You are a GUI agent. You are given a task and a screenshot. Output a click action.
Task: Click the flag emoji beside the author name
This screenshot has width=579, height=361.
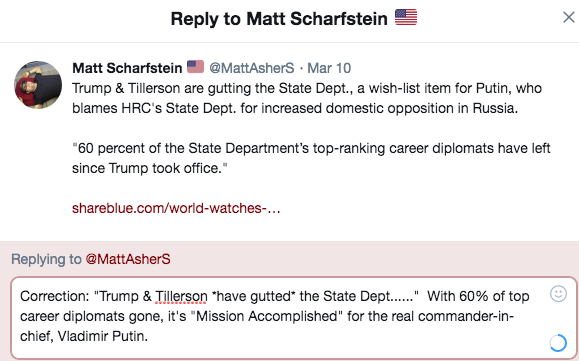(x=195, y=67)
